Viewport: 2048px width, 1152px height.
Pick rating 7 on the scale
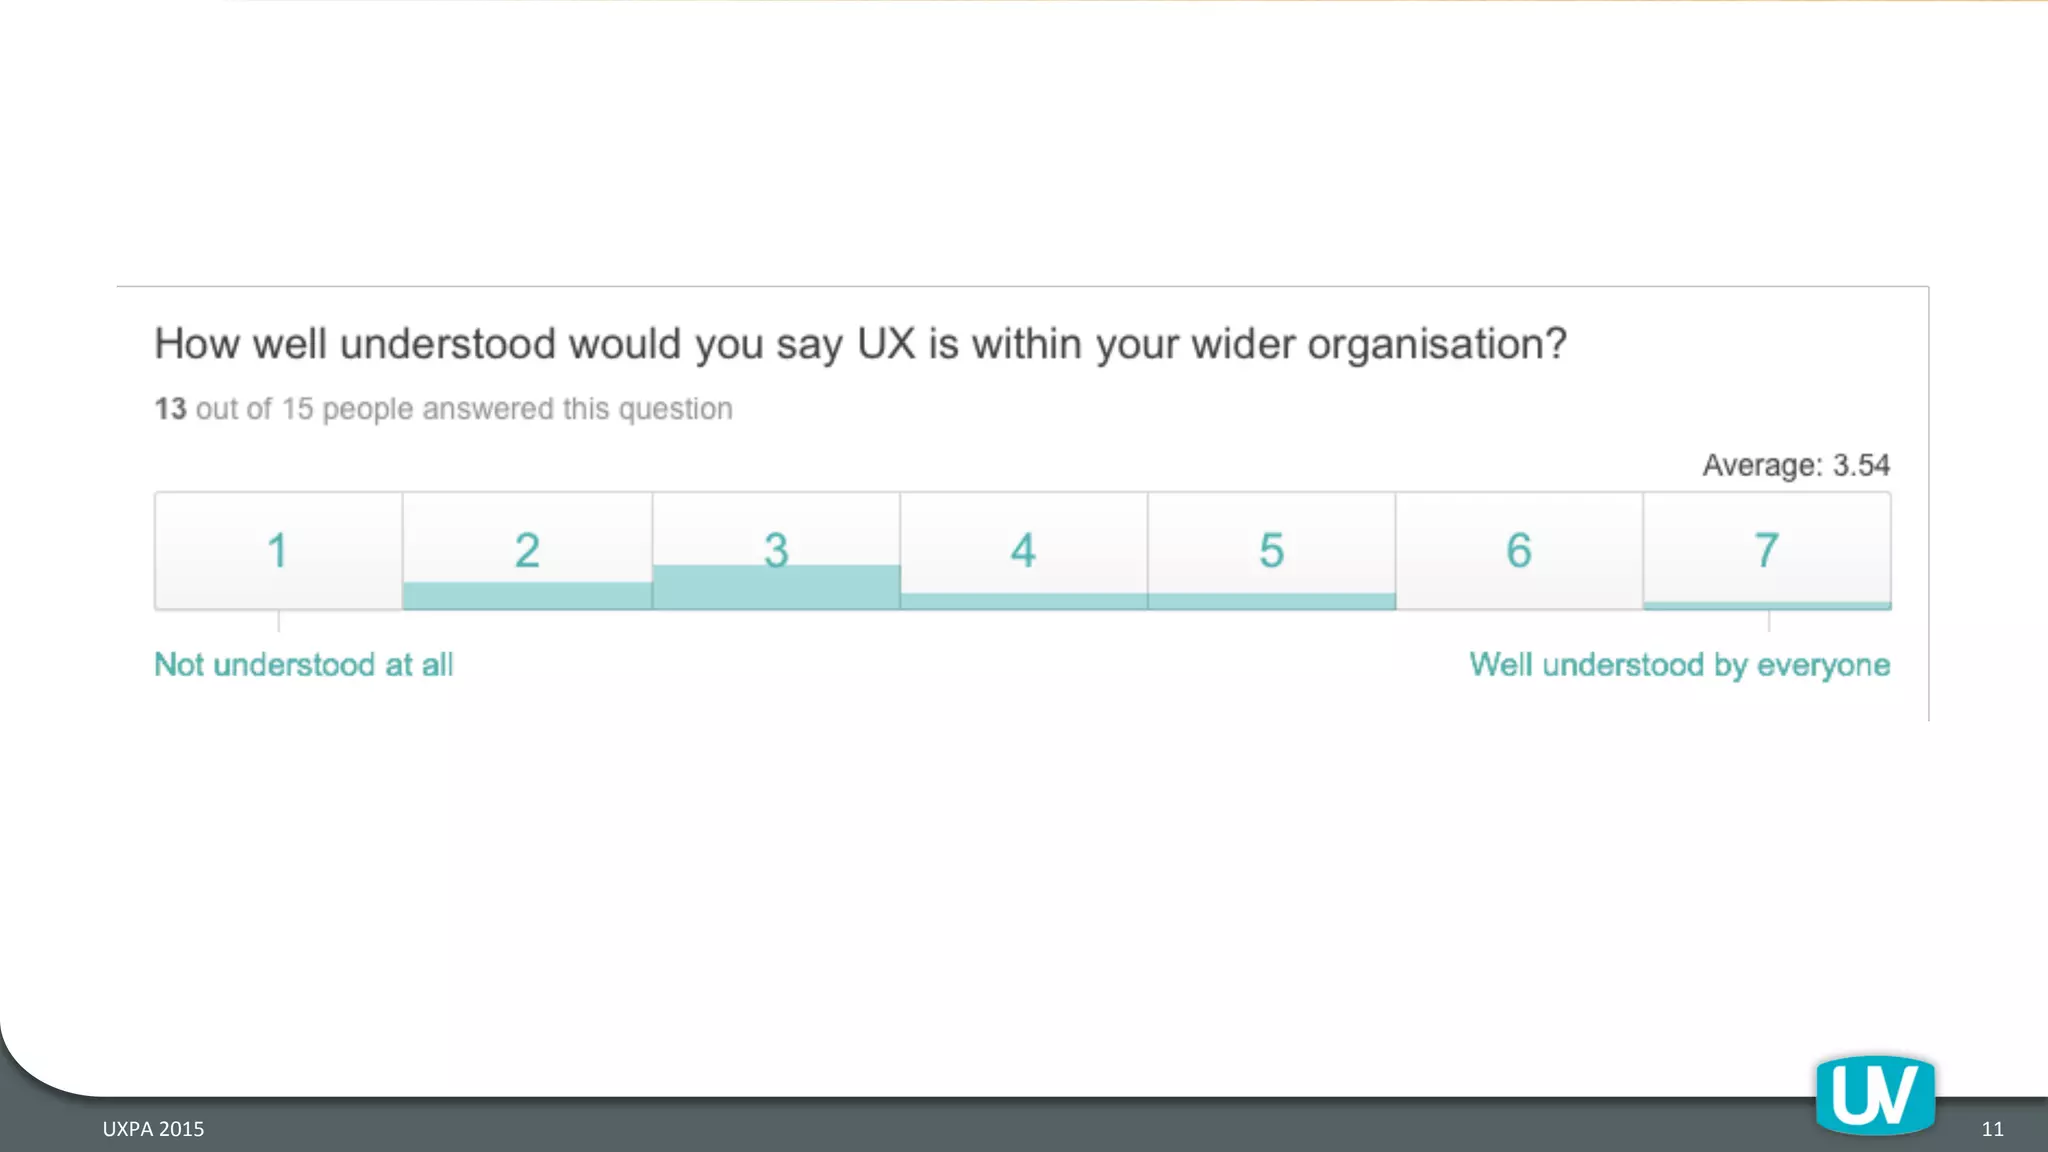click(x=1767, y=550)
